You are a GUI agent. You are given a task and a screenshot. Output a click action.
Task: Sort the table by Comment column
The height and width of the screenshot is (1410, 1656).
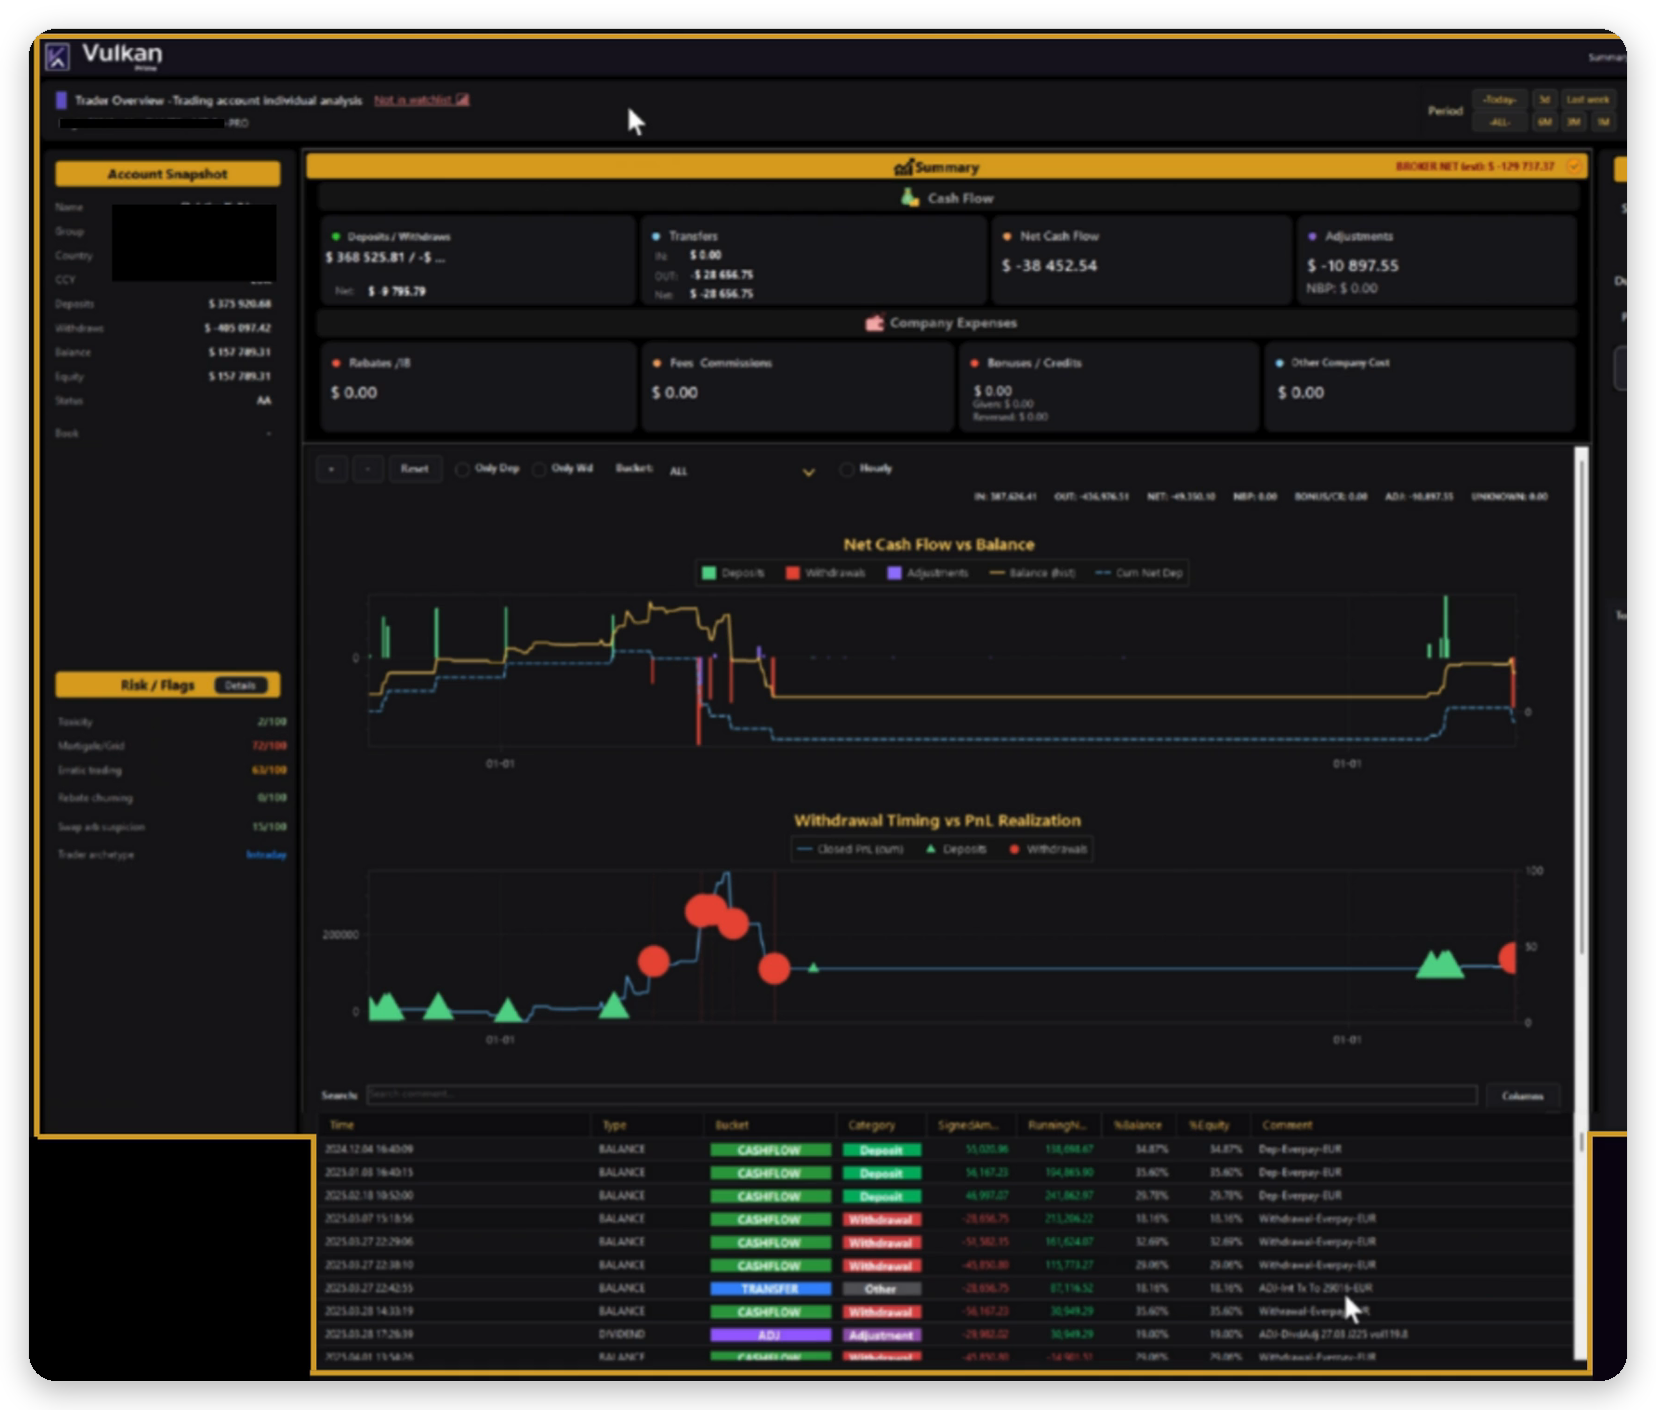pyautogui.click(x=1287, y=1125)
